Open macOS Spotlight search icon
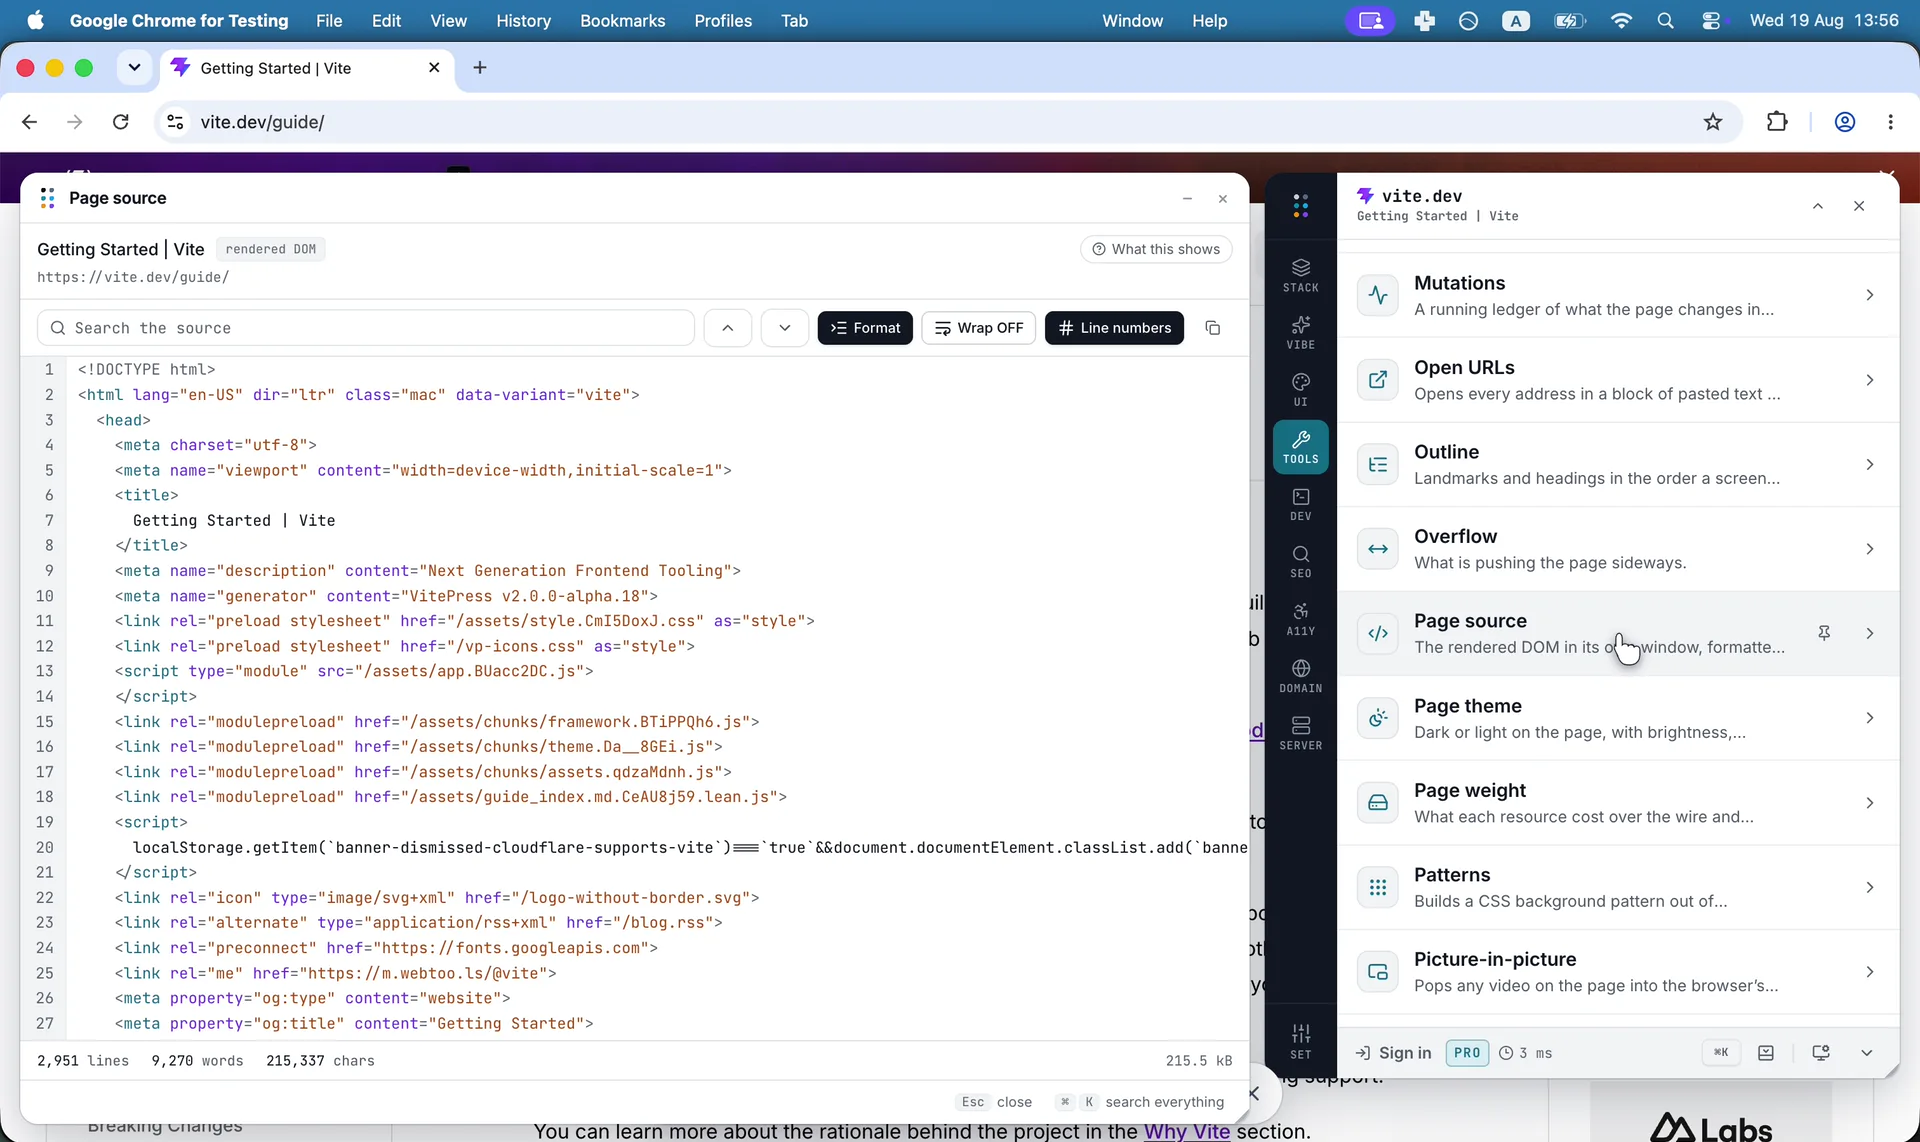 coord(1665,21)
